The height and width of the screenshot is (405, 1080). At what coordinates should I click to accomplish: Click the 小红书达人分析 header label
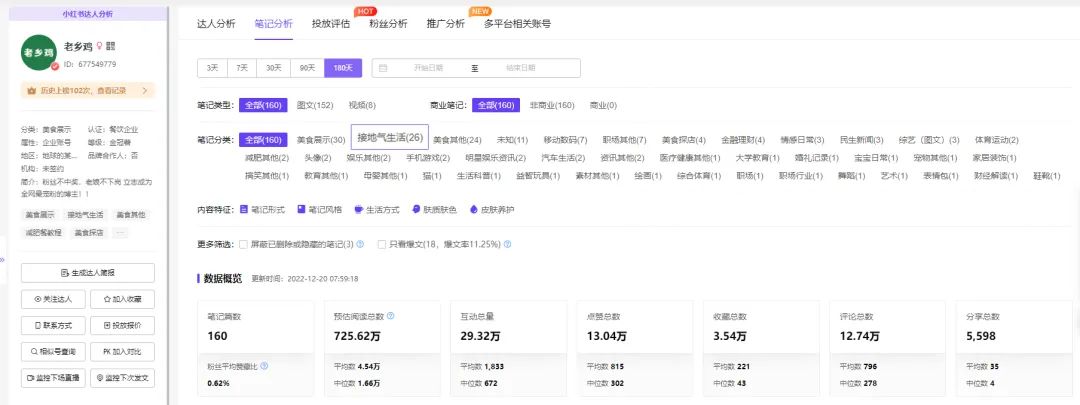pyautogui.click(x=87, y=14)
